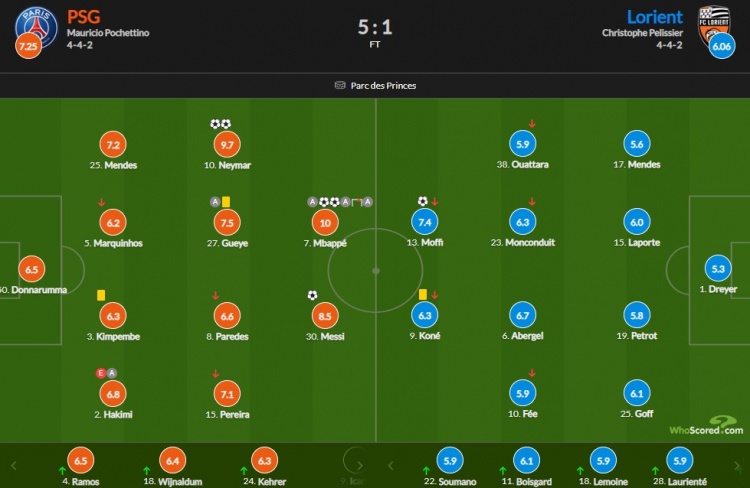Show next PSG substitutes with right chevron
This screenshot has height=488, width=750.
pos(360,466)
